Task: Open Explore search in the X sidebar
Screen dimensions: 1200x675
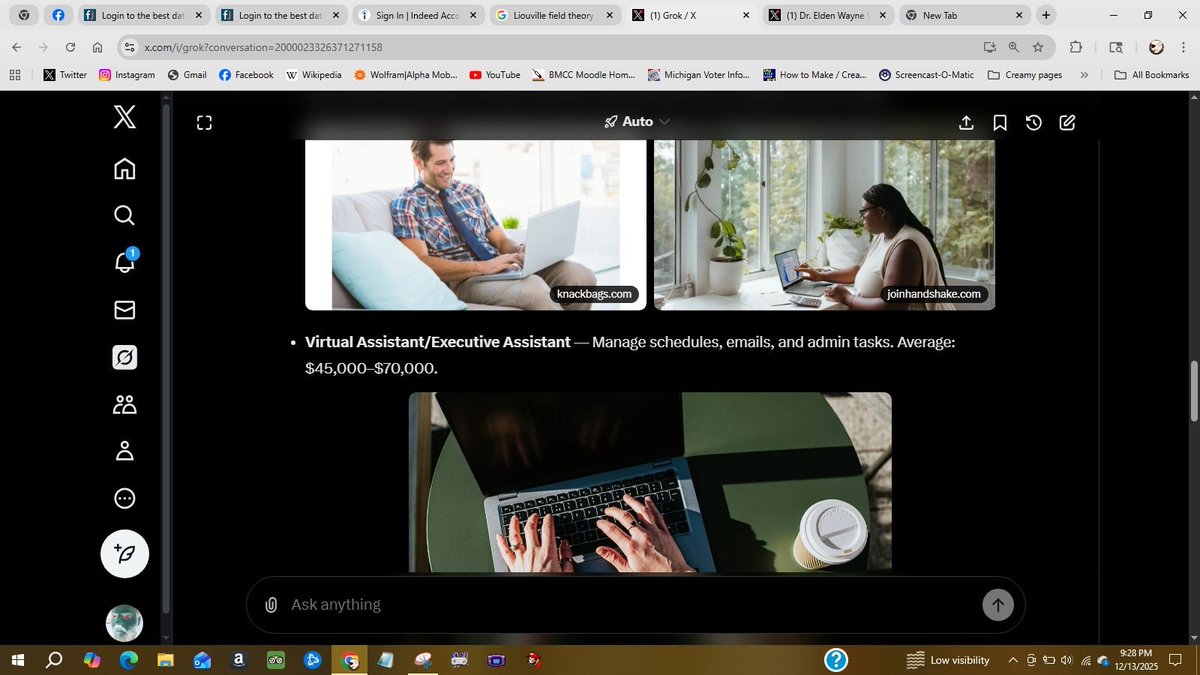Action: point(124,215)
